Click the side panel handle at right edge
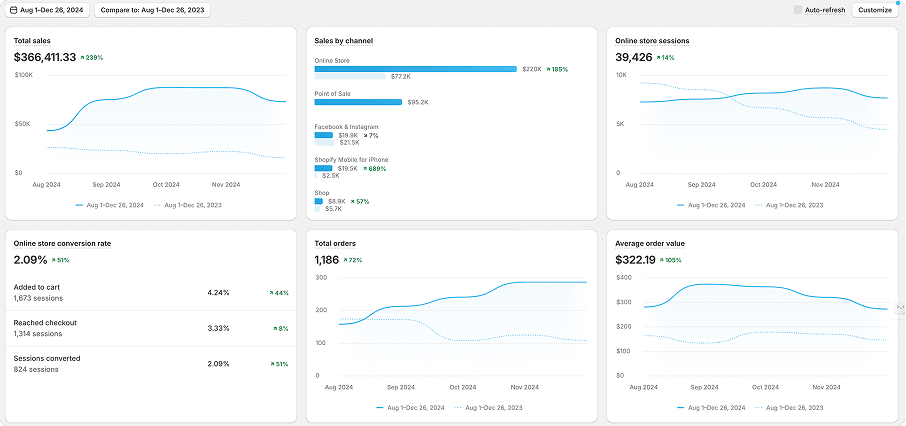Screen dimensions: 906x426 pyautogui.click(x=901, y=307)
